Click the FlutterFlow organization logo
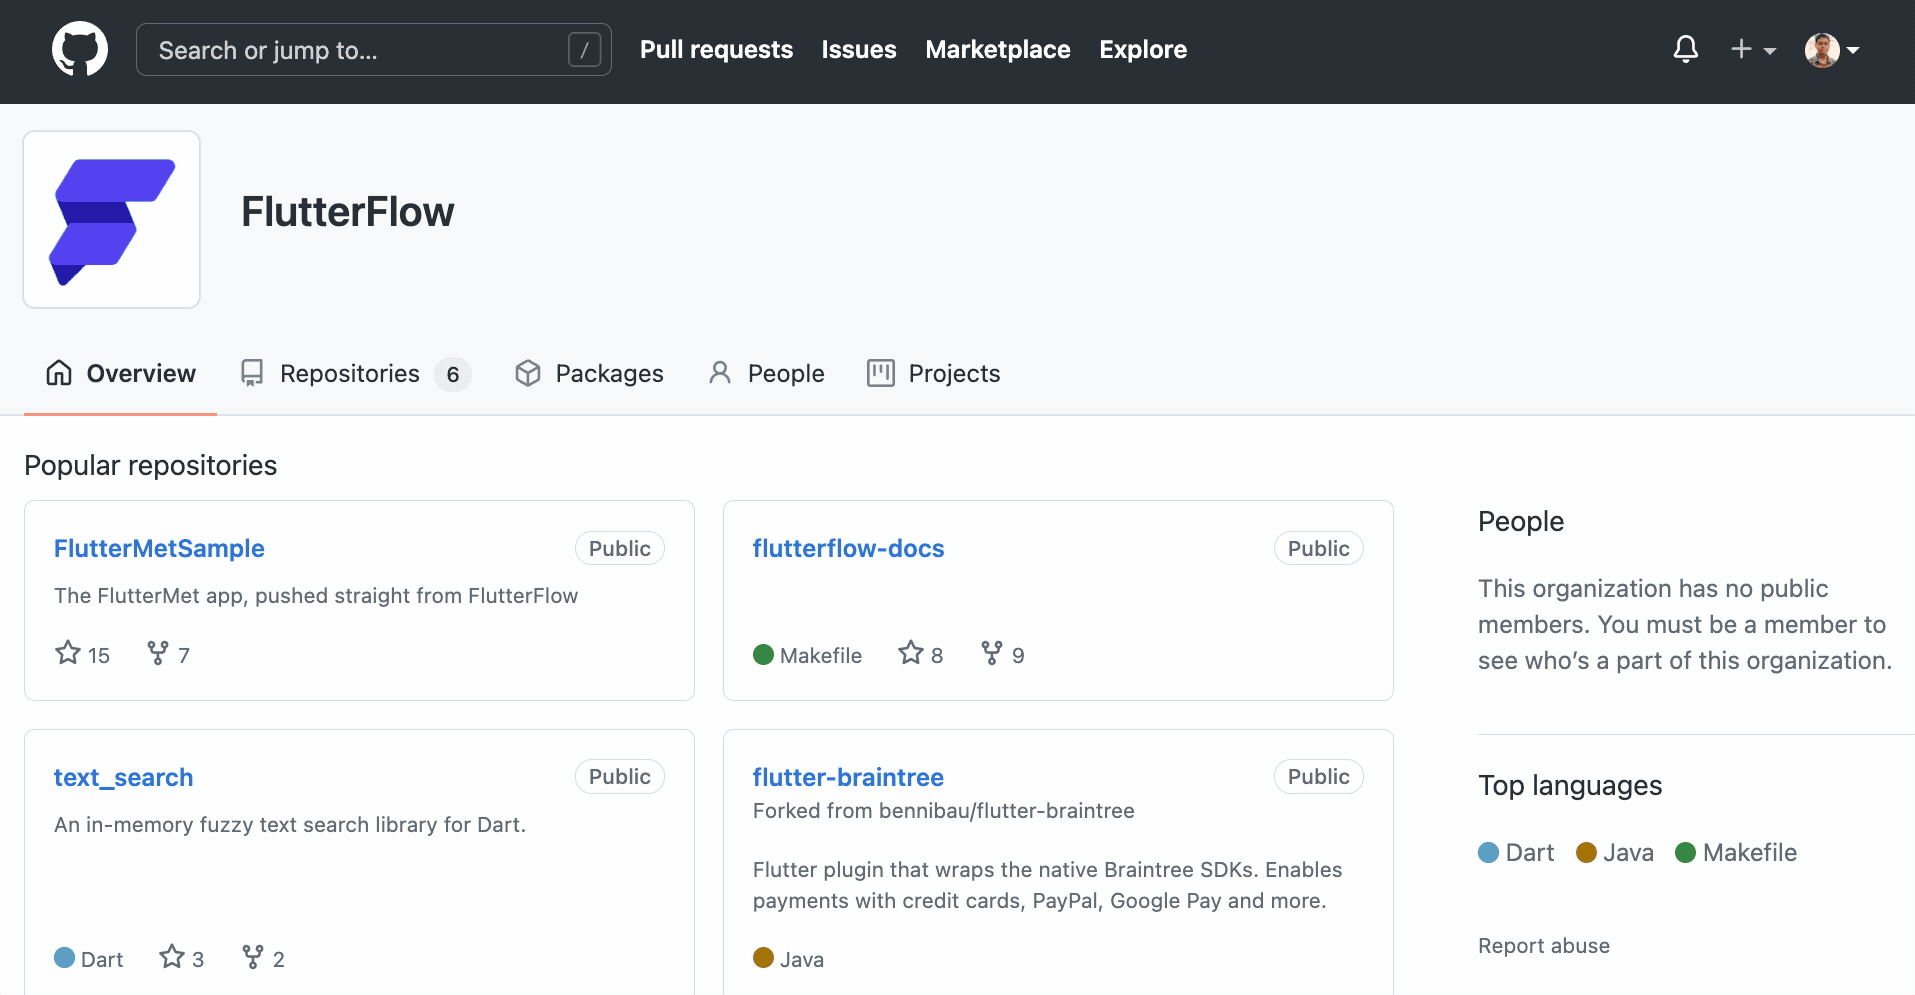Image resolution: width=1915 pixels, height=995 pixels. point(112,219)
